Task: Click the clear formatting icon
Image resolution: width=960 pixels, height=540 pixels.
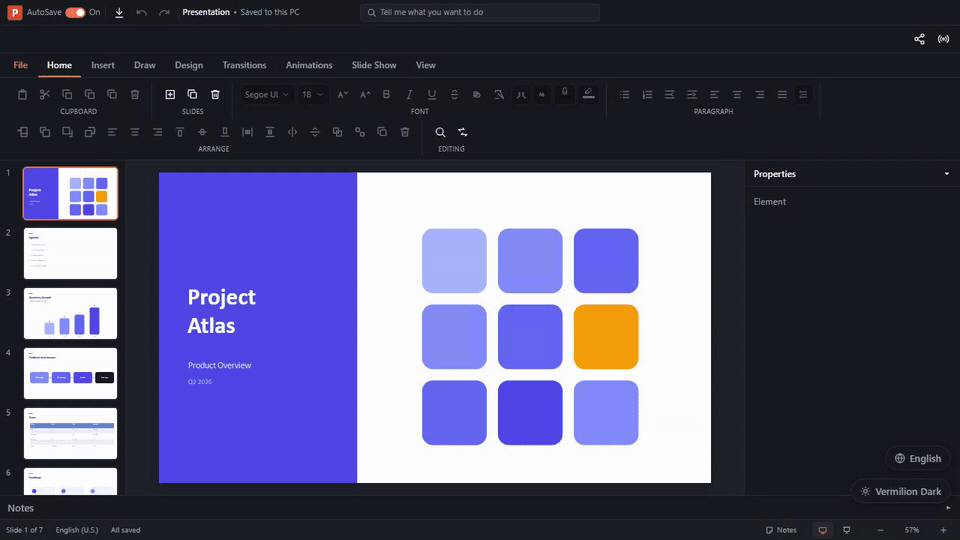Action: coord(499,94)
